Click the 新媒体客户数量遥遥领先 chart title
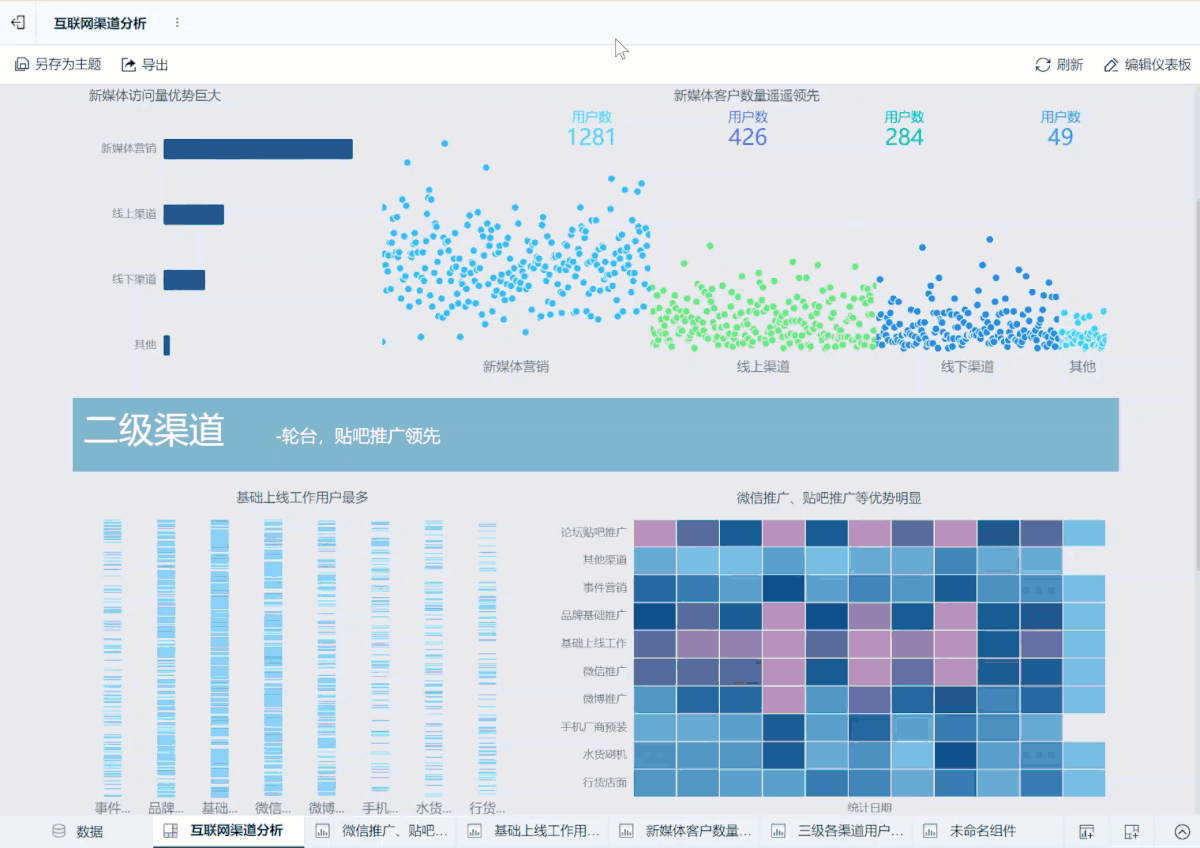This screenshot has width=1200, height=848. [x=747, y=96]
